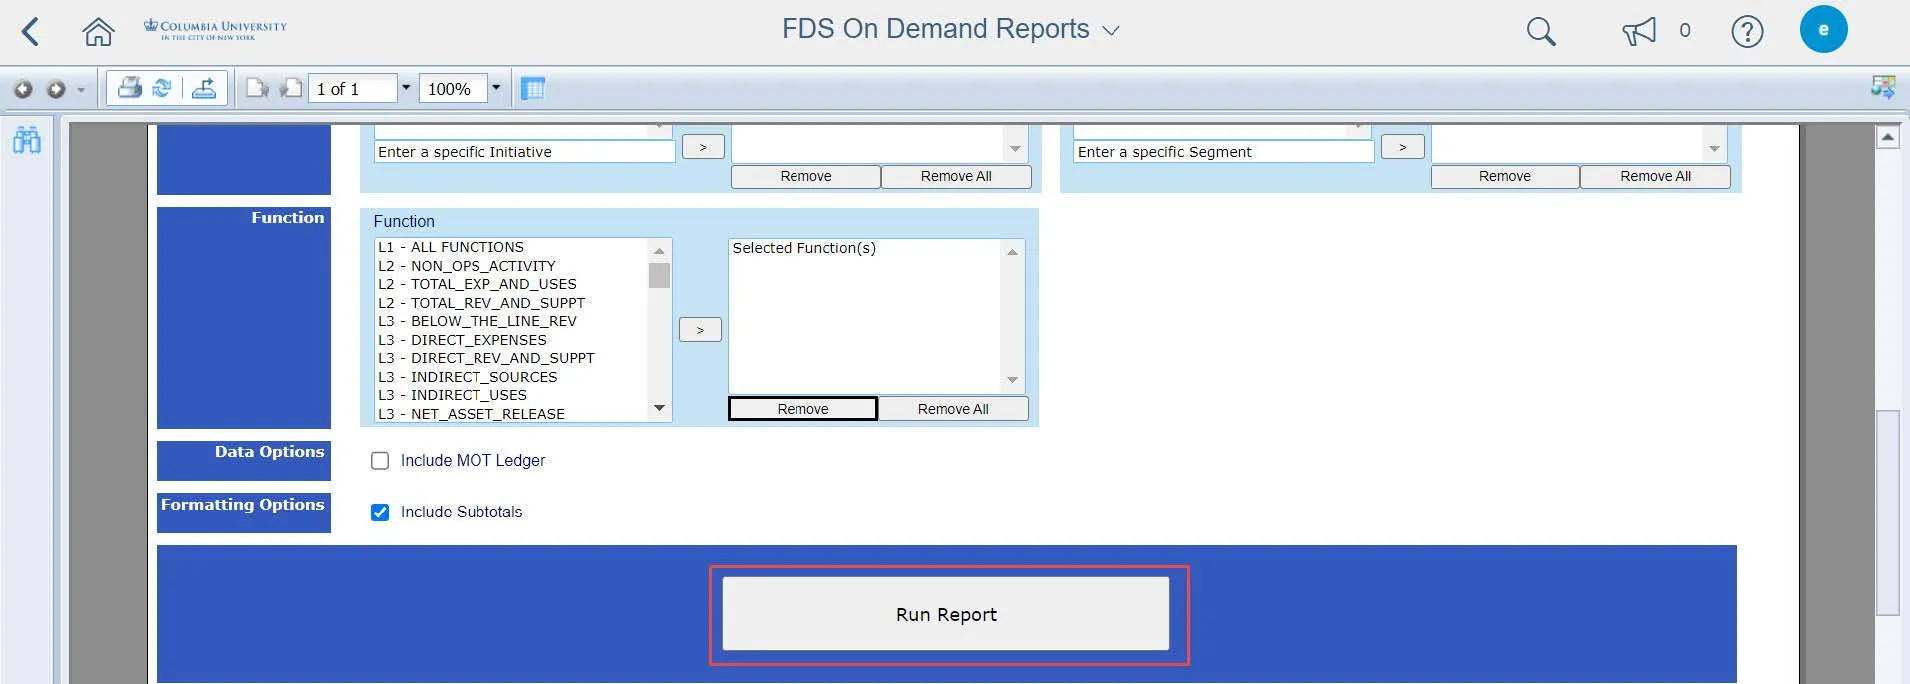Go to previous page icon
This screenshot has height=684, width=1910.
coord(291,88)
